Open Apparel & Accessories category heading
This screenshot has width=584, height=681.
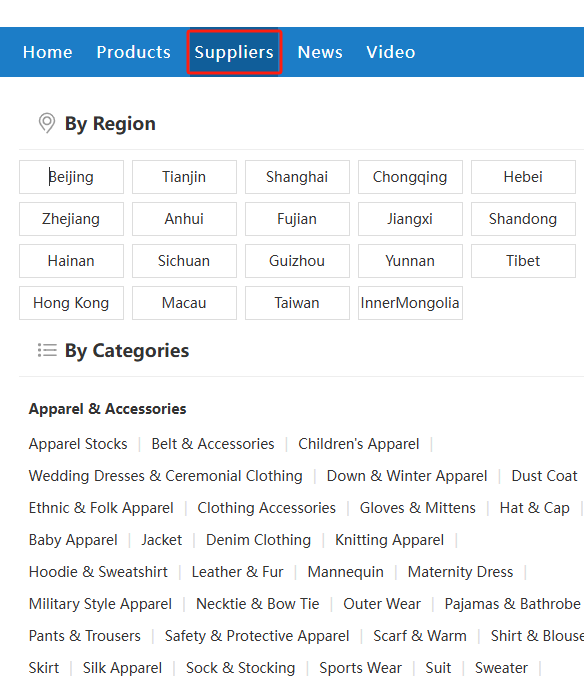107,409
